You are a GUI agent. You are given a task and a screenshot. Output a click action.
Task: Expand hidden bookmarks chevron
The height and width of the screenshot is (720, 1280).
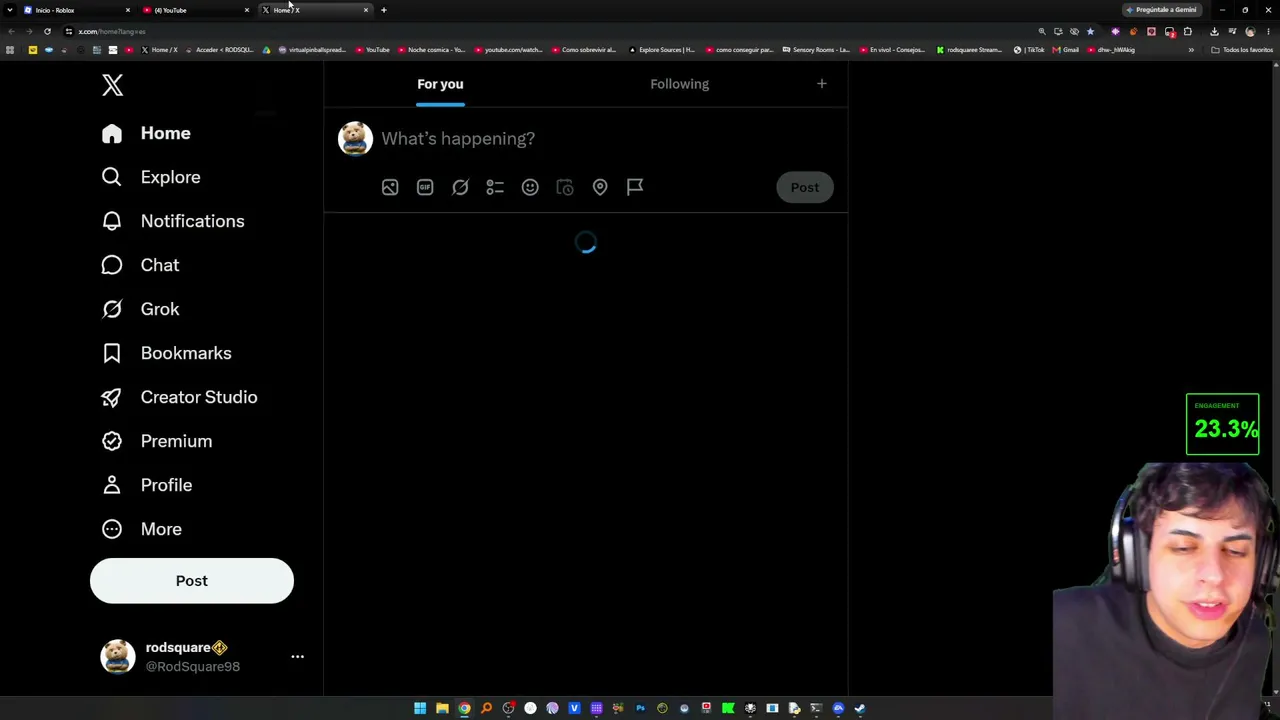(1191, 50)
